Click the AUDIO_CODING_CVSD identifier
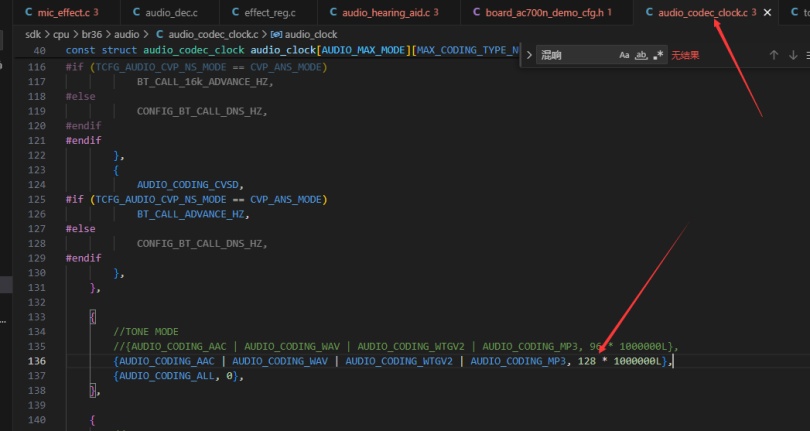This screenshot has height=431, width=810. (187, 184)
